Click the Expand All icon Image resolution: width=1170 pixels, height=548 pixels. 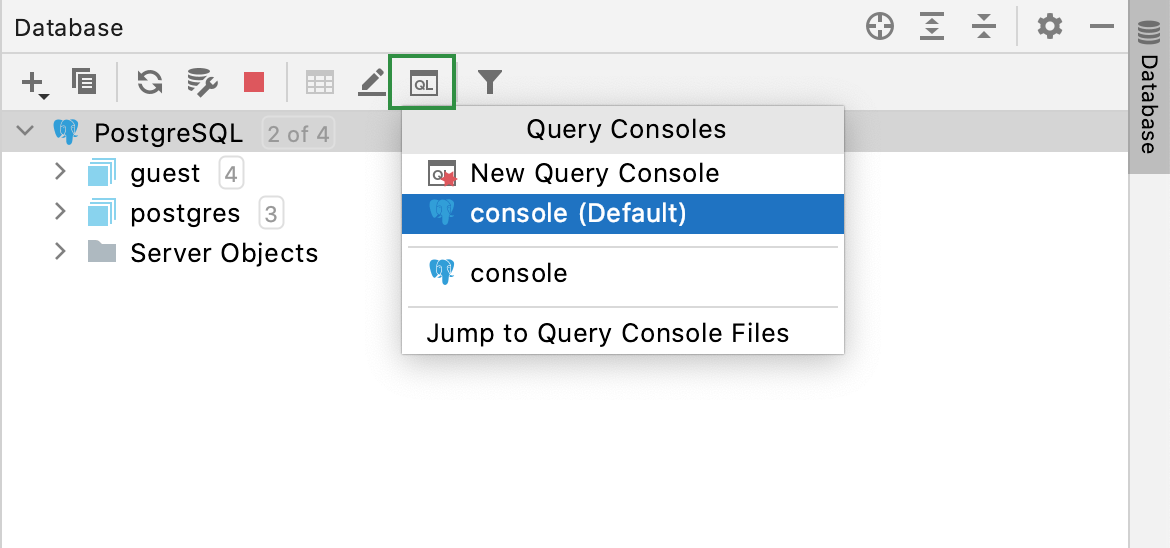pyautogui.click(x=932, y=28)
